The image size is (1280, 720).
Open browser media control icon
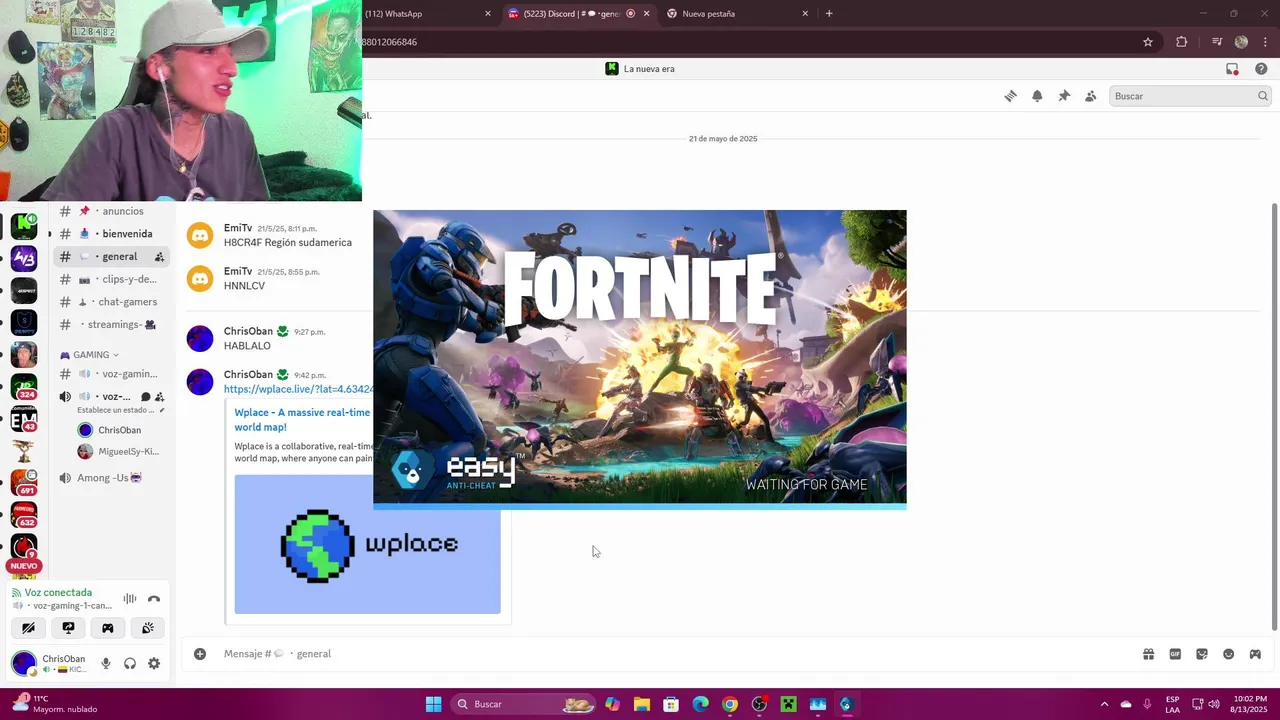pyautogui.click(x=1217, y=42)
